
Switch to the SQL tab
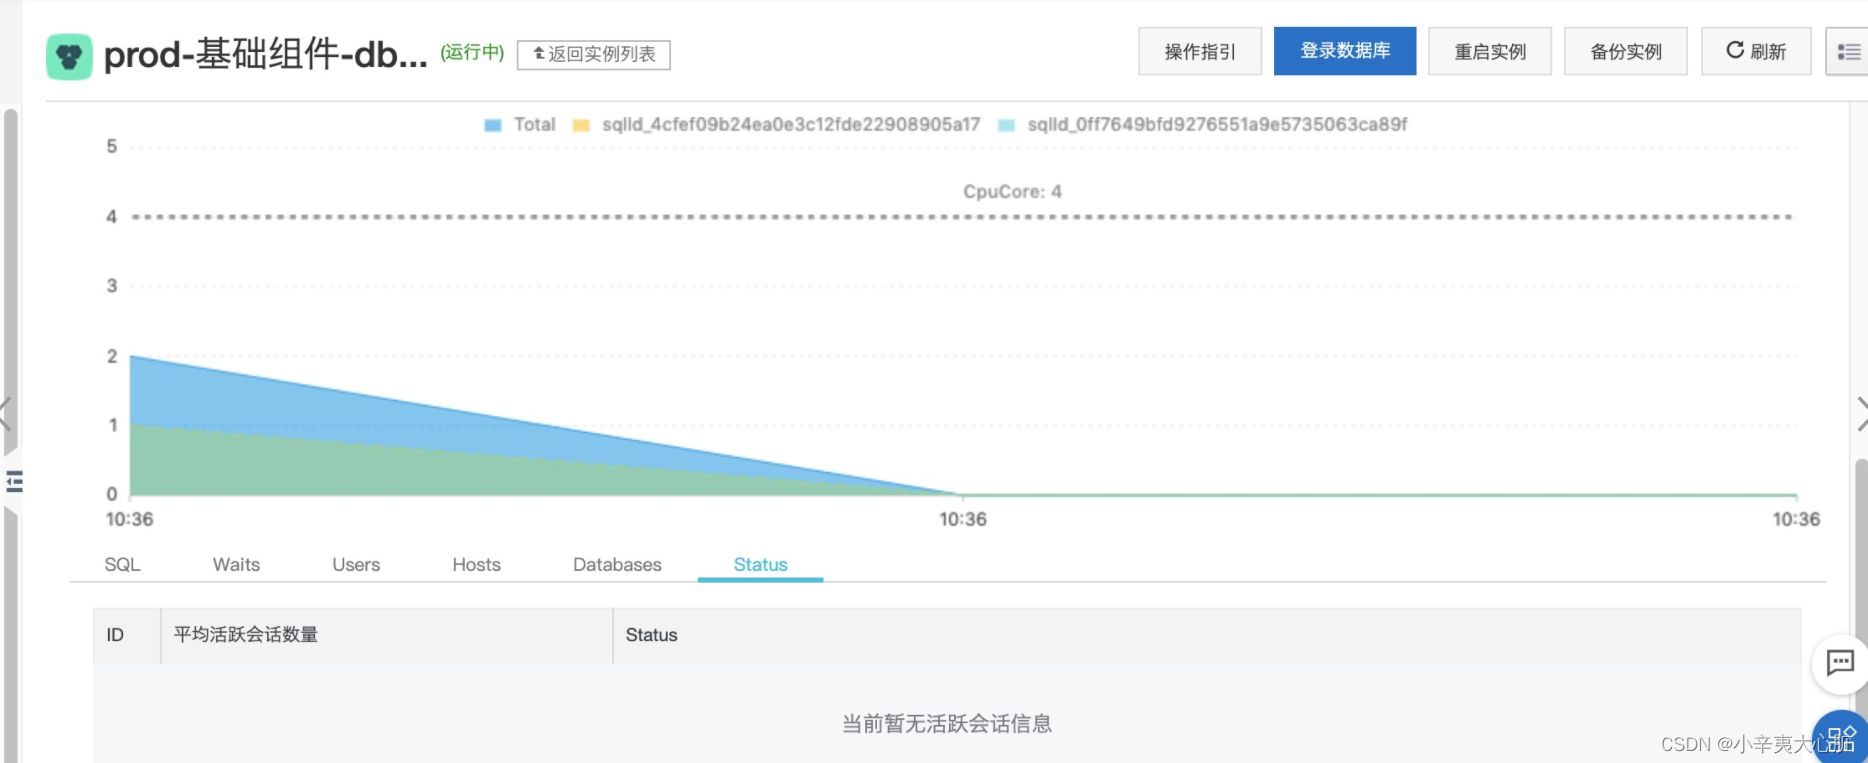[x=122, y=564]
